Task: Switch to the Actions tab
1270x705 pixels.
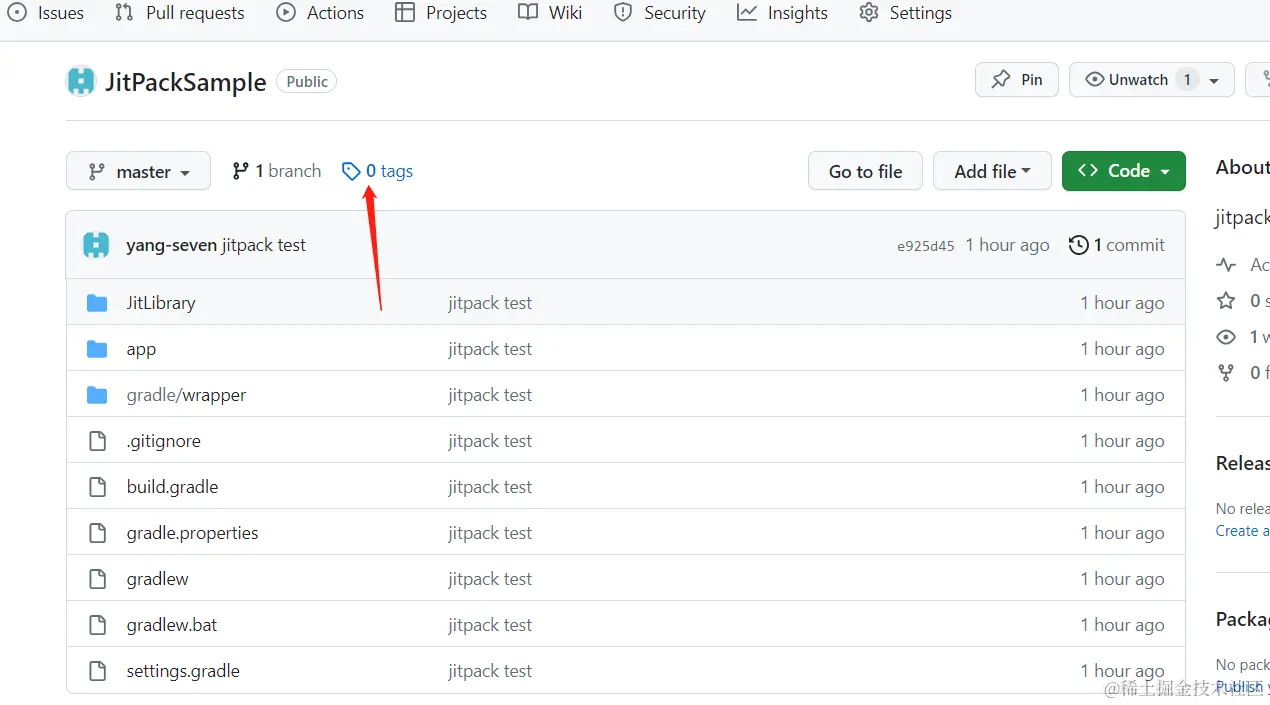Action: point(320,13)
